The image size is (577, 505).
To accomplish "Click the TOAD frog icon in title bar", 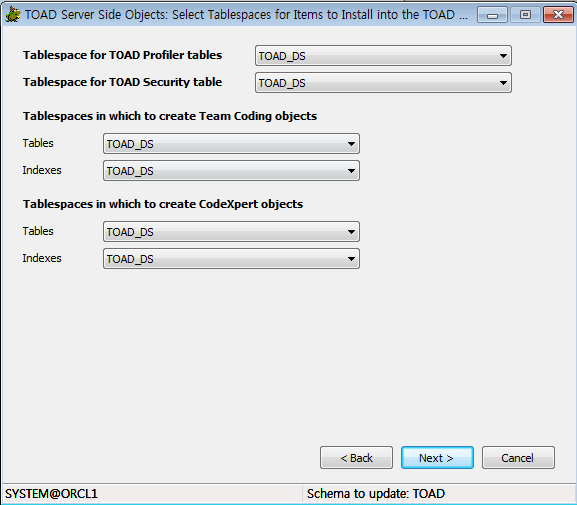I will pos(13,15).
